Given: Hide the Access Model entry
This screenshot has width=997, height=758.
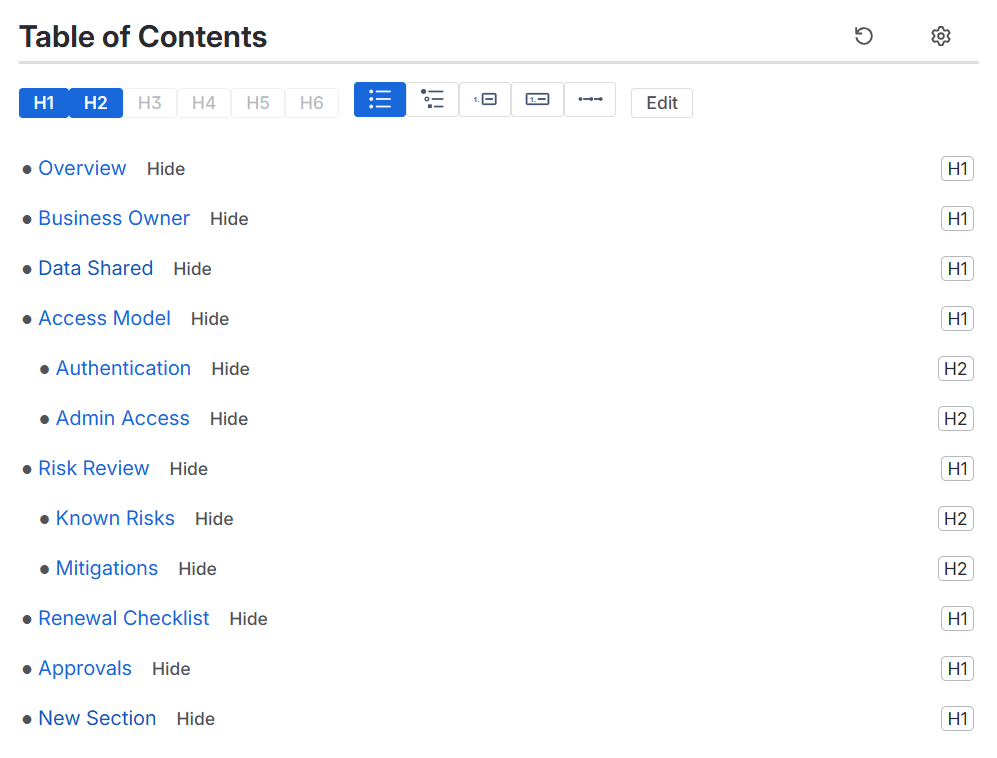Looking at the screenshot, I should pyautogui.click(x=210, y=319).
